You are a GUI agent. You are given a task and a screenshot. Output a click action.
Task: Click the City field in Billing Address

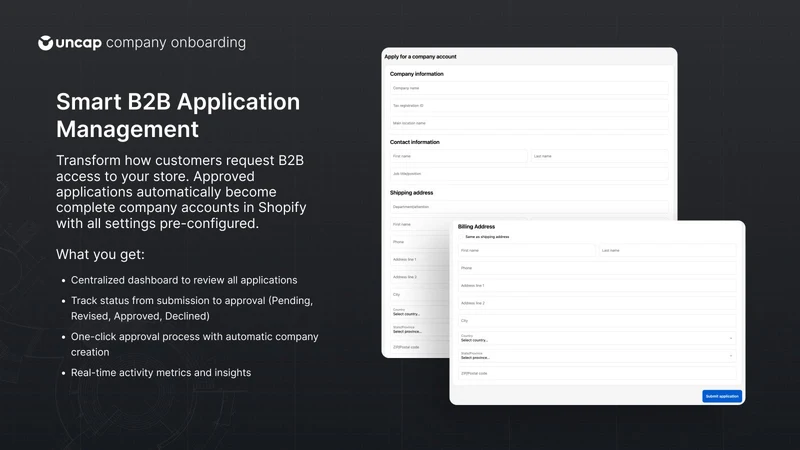pyautogui.click(x=597, y=320)
